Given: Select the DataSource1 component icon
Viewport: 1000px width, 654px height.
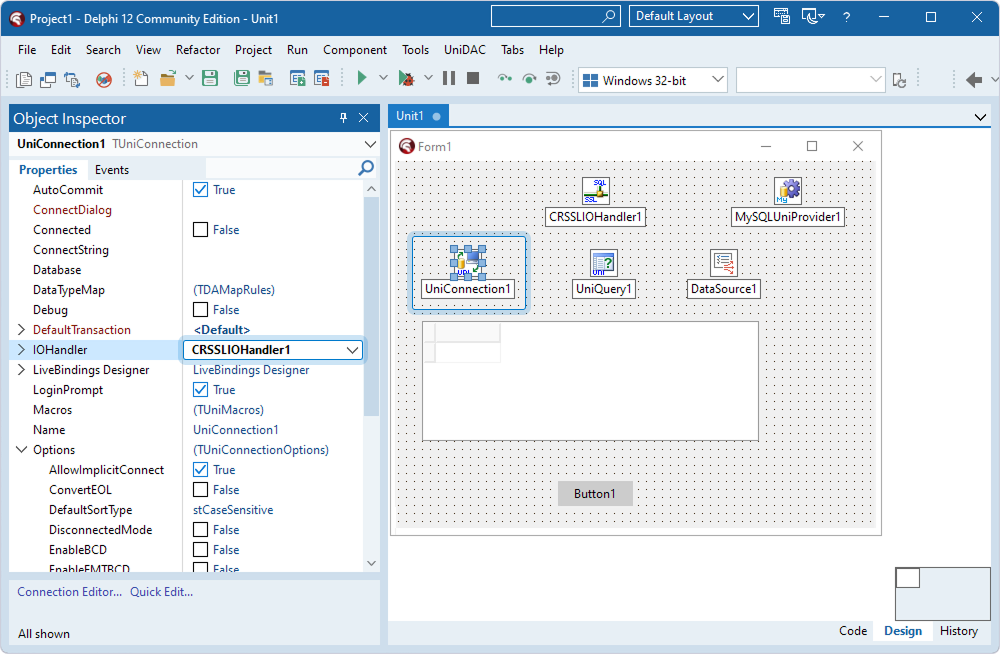Looking at the screenshot, I should pyautogui.click(x=724, y=263).
